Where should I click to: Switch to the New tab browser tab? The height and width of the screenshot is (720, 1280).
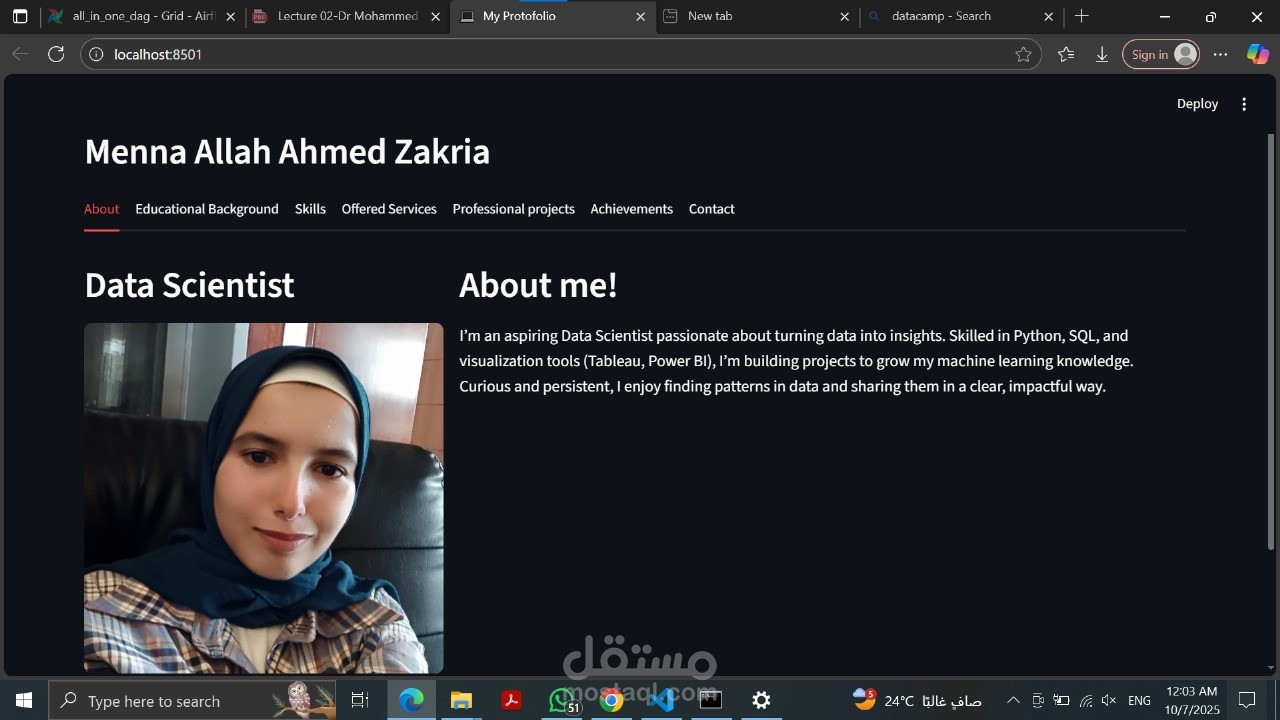coord(757,17)
